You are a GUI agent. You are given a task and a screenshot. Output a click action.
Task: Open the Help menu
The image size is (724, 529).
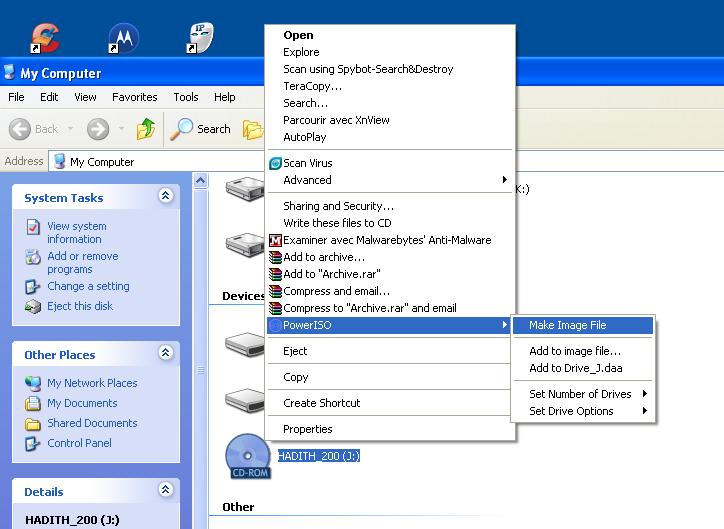(x=224, y=97)
